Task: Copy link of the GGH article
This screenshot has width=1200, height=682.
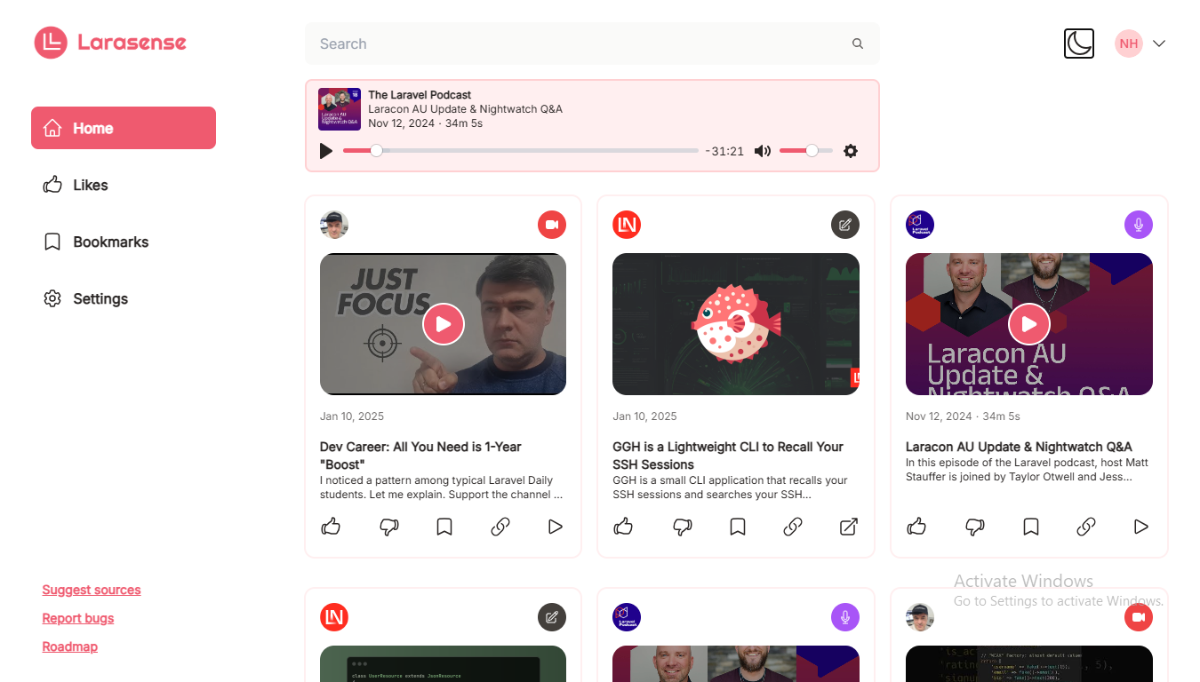Action: pyautogui.click(x=793, y=526)
